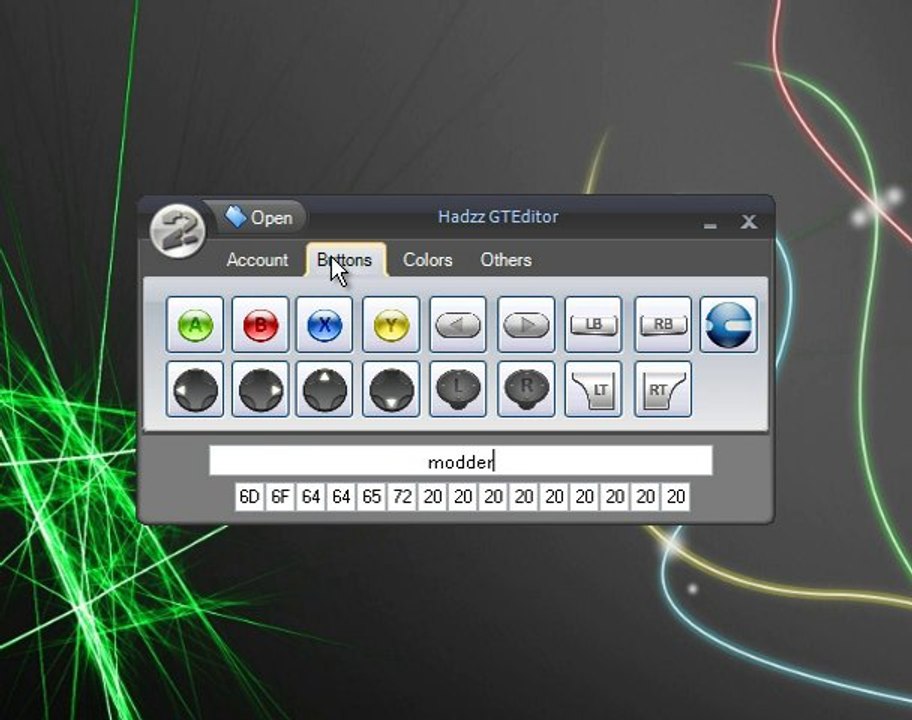Close the Hadzz GTEditor window
This screenshot has height=720, width=912.
pyautogui.click(x=749, y=222)
